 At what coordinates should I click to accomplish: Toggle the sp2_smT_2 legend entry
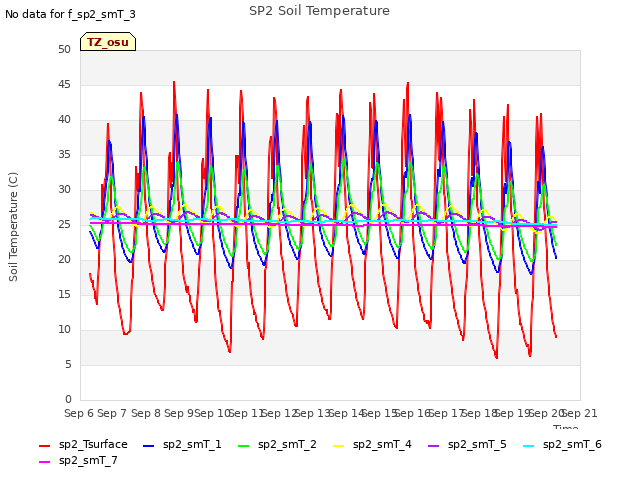pos(277,444)
